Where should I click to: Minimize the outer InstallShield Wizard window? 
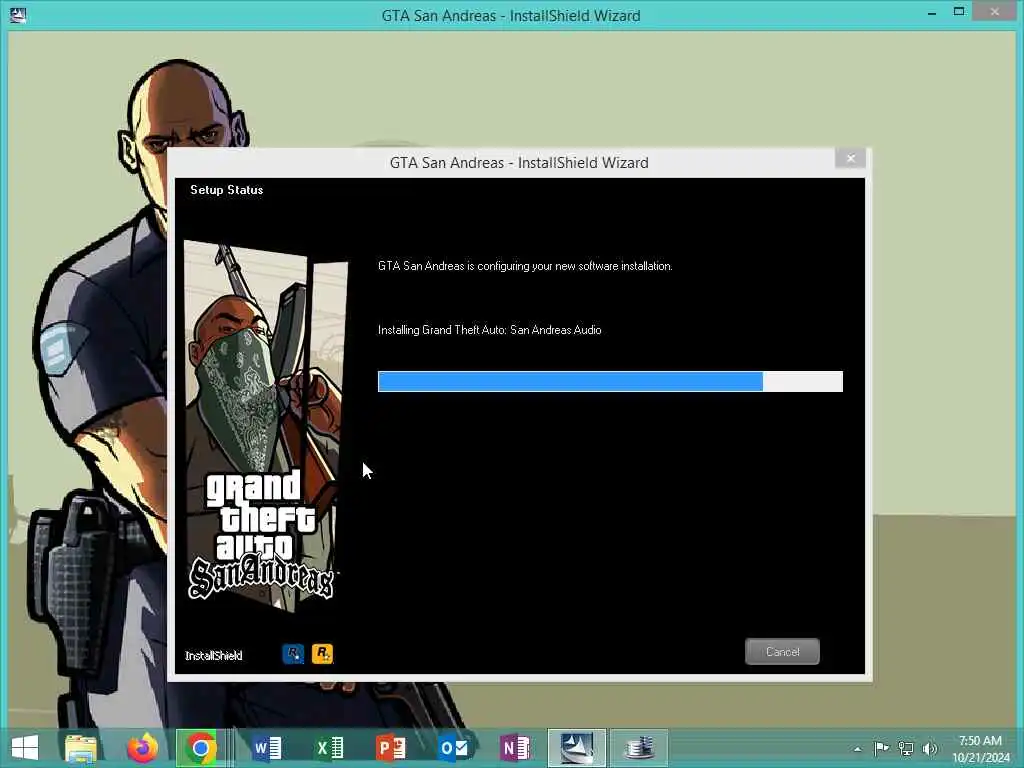pos(932,13)
